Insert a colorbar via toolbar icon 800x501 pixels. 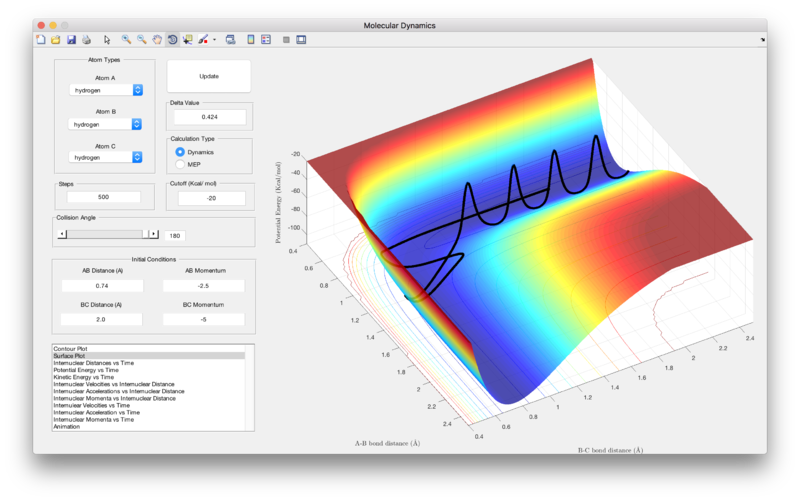[x=251, y=40]
